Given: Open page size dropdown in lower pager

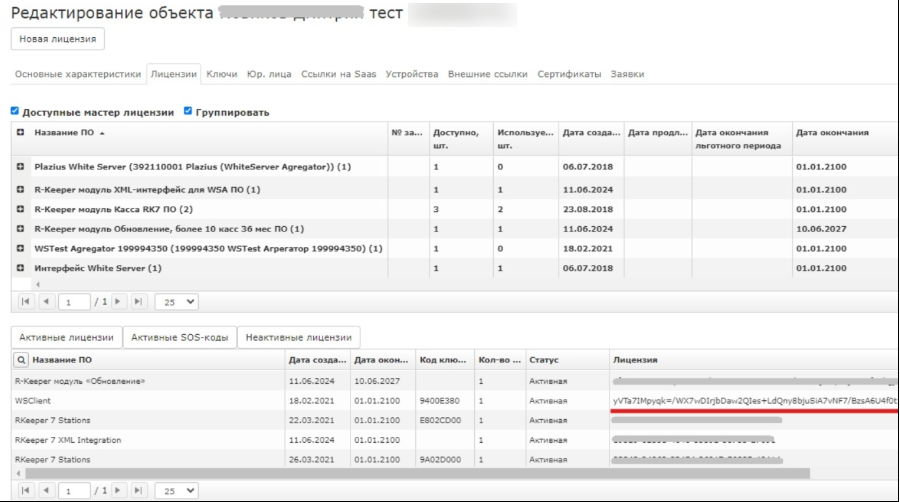Looking at the screenshot, I should pos(177,491).
